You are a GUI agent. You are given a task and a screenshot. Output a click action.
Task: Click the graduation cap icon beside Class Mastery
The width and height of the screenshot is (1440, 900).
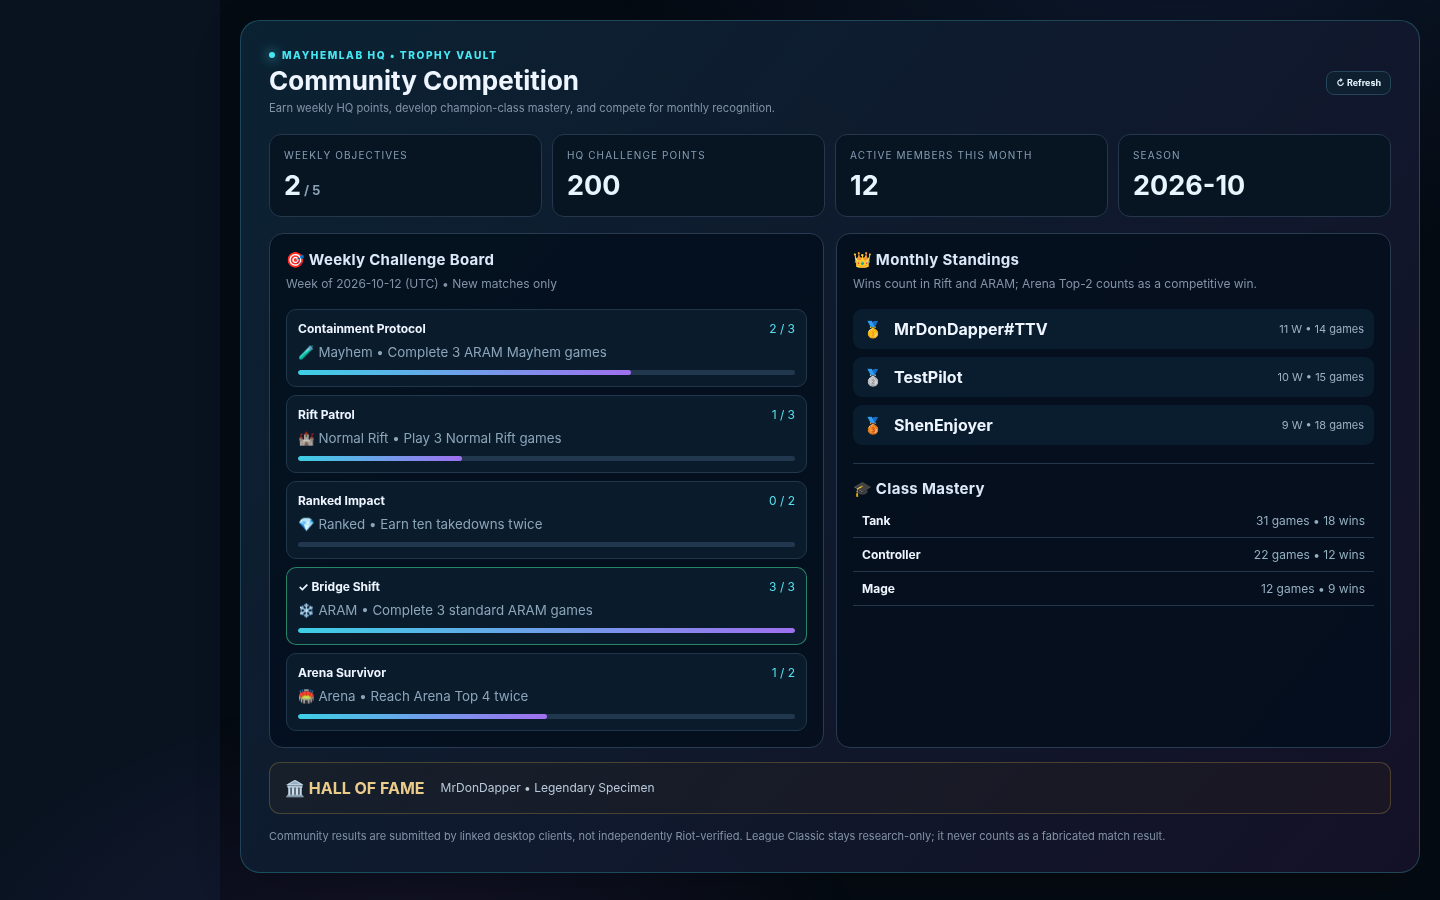point(862,489)
